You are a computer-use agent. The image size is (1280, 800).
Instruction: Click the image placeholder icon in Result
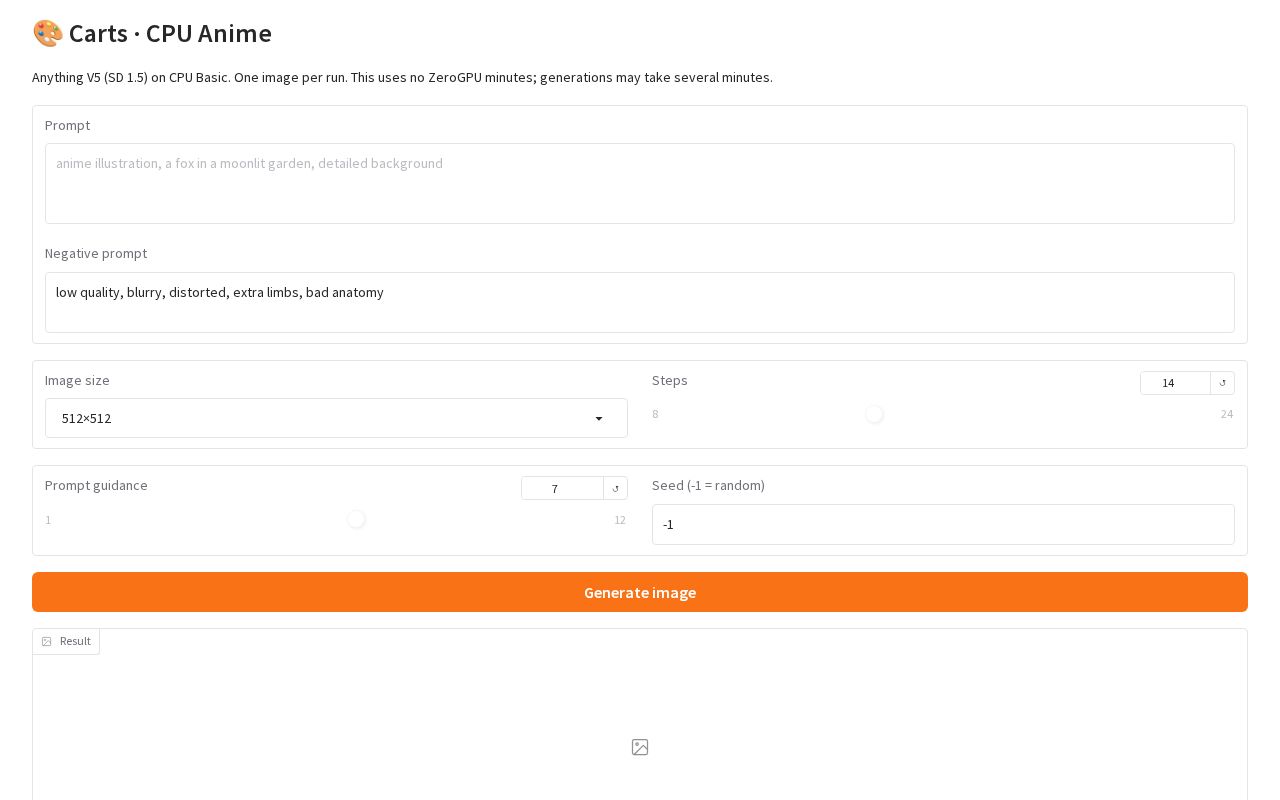(640, 747)
